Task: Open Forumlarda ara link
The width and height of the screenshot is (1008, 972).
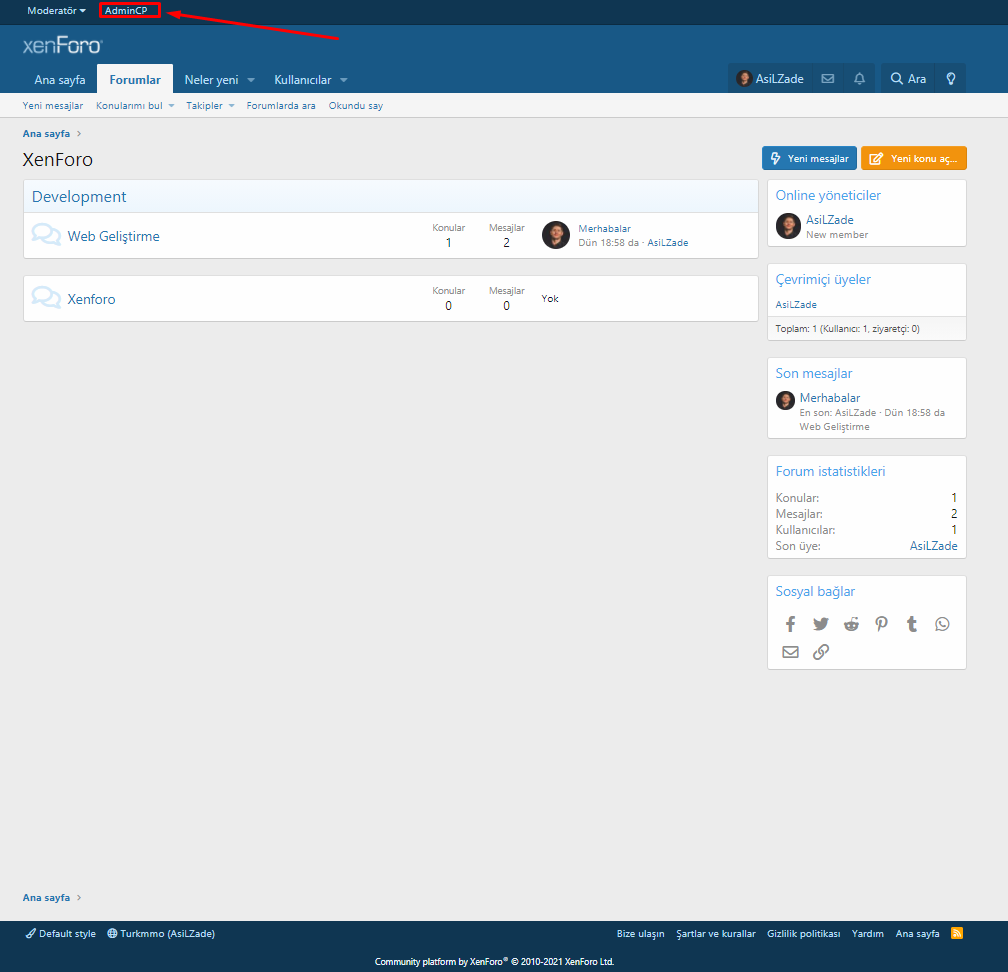Action: pyautogui.click(x=281, y=105)
